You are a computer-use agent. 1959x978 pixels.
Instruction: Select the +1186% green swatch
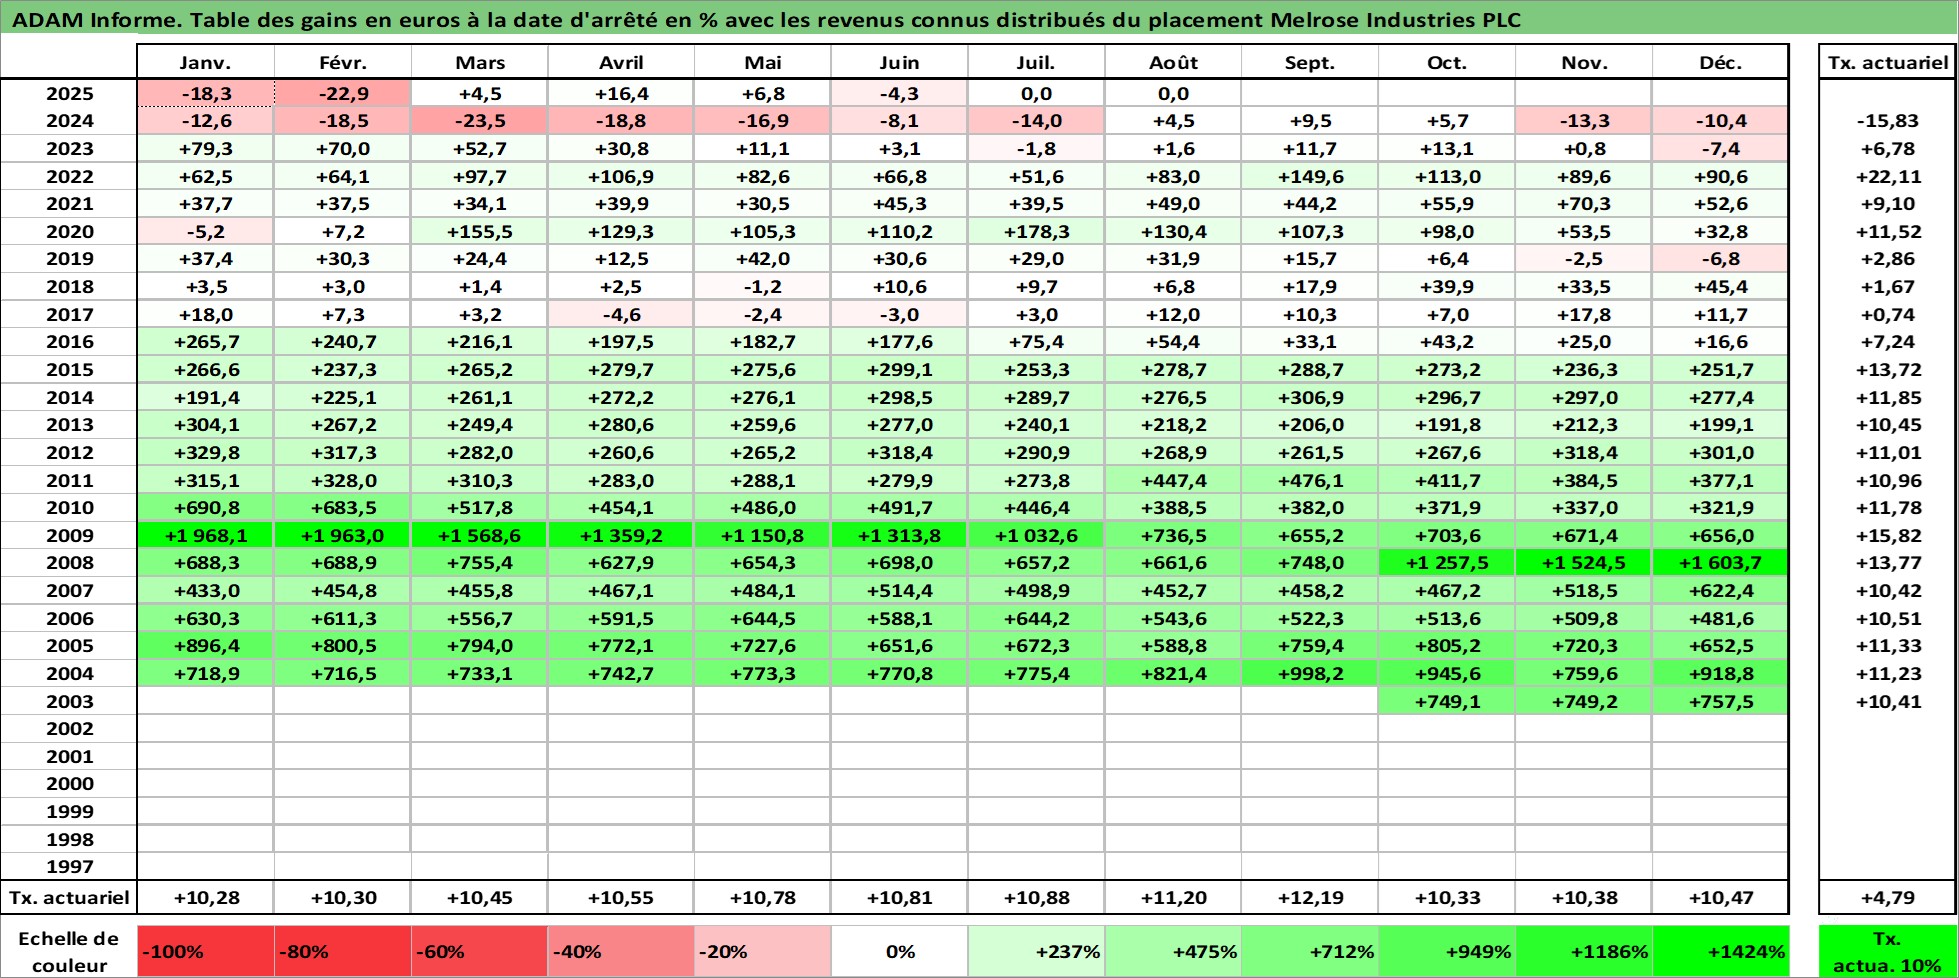(1584, 952)
